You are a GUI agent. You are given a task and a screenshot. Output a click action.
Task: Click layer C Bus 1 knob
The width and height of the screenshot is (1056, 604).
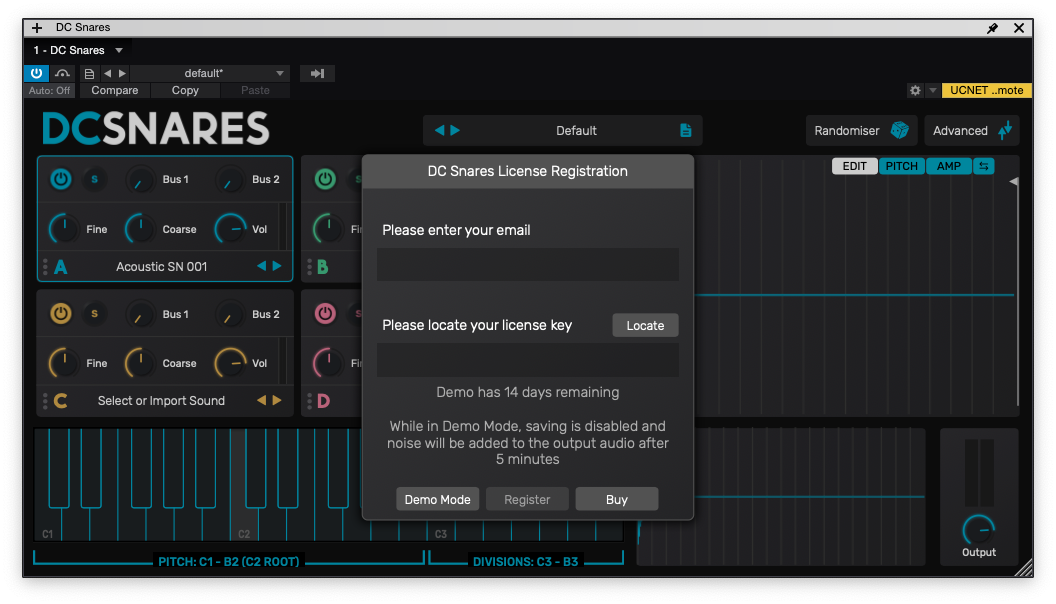pos(139,314)
